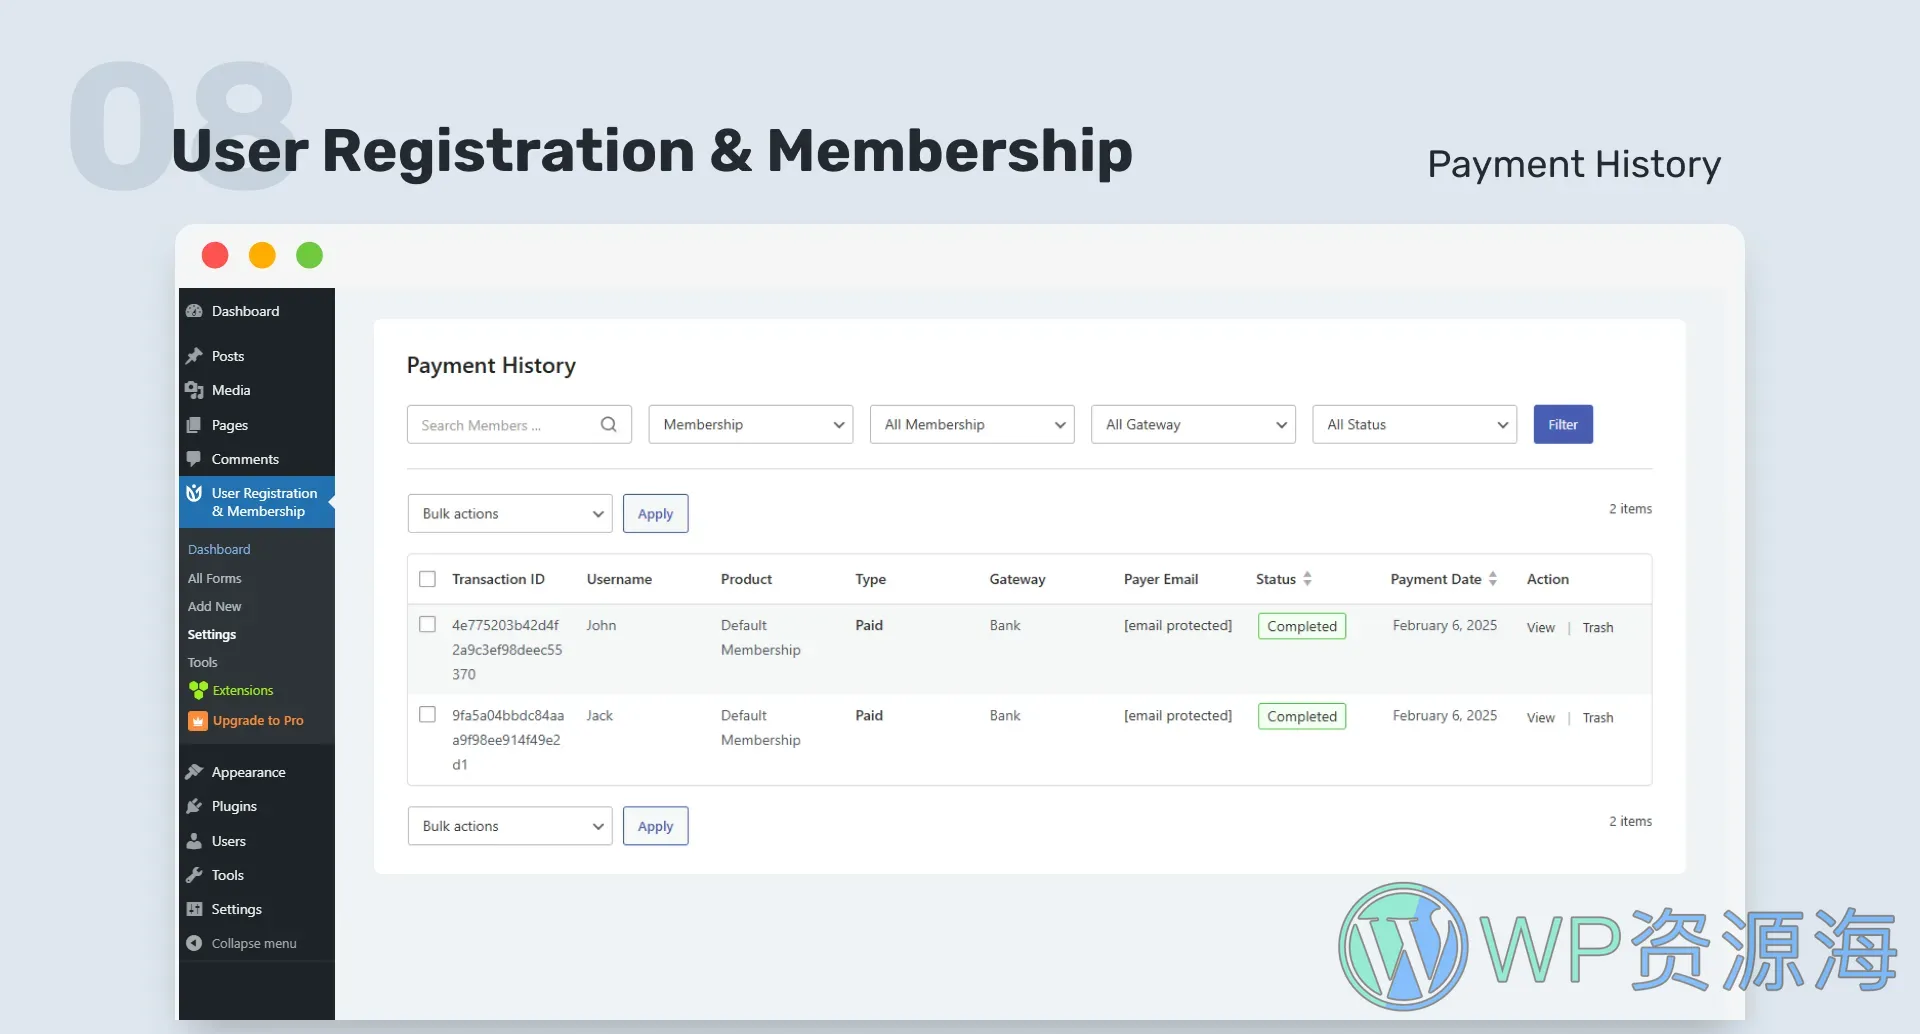View Jack's payment details
This screenshot has height=1034, width=1920.
[1541, 717]
